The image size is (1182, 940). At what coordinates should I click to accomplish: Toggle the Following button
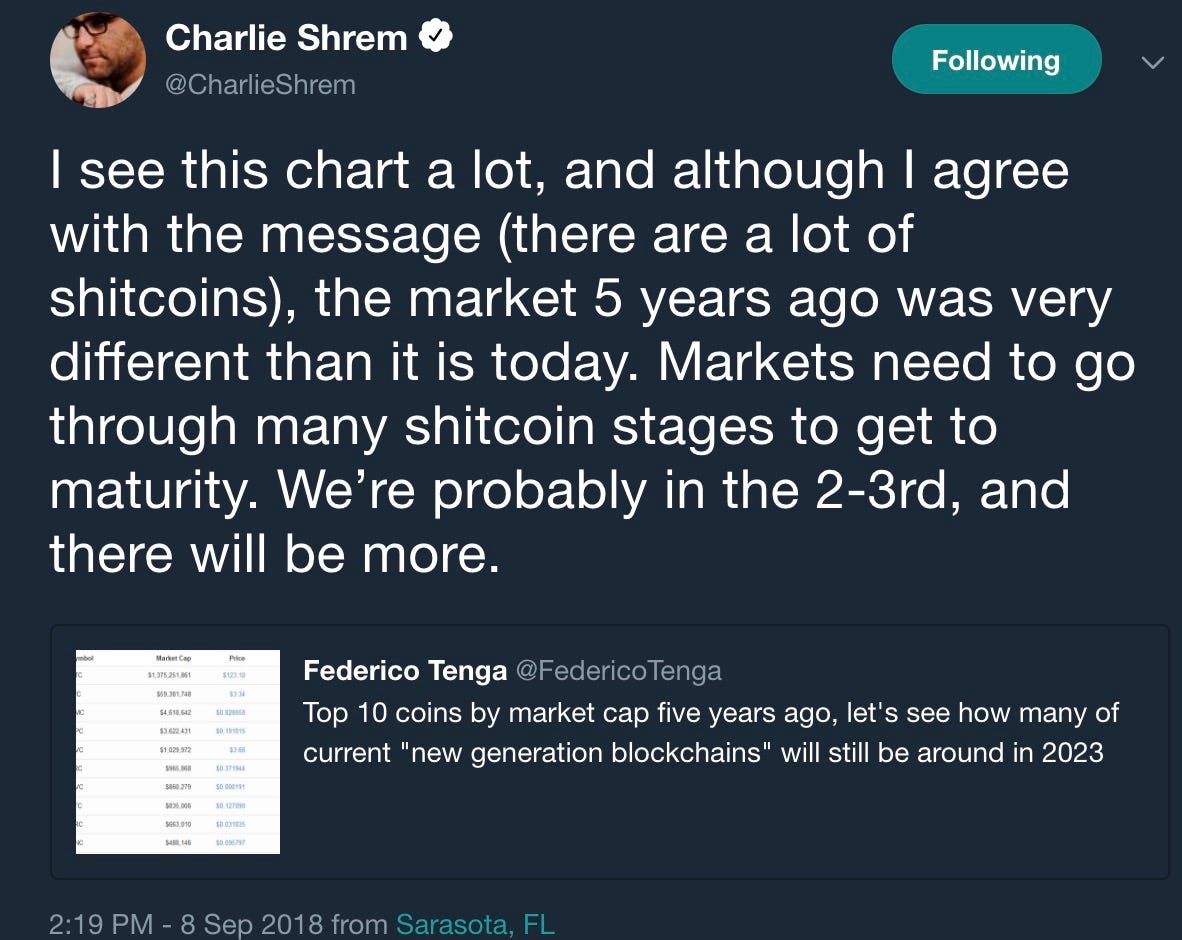point(996,60)
